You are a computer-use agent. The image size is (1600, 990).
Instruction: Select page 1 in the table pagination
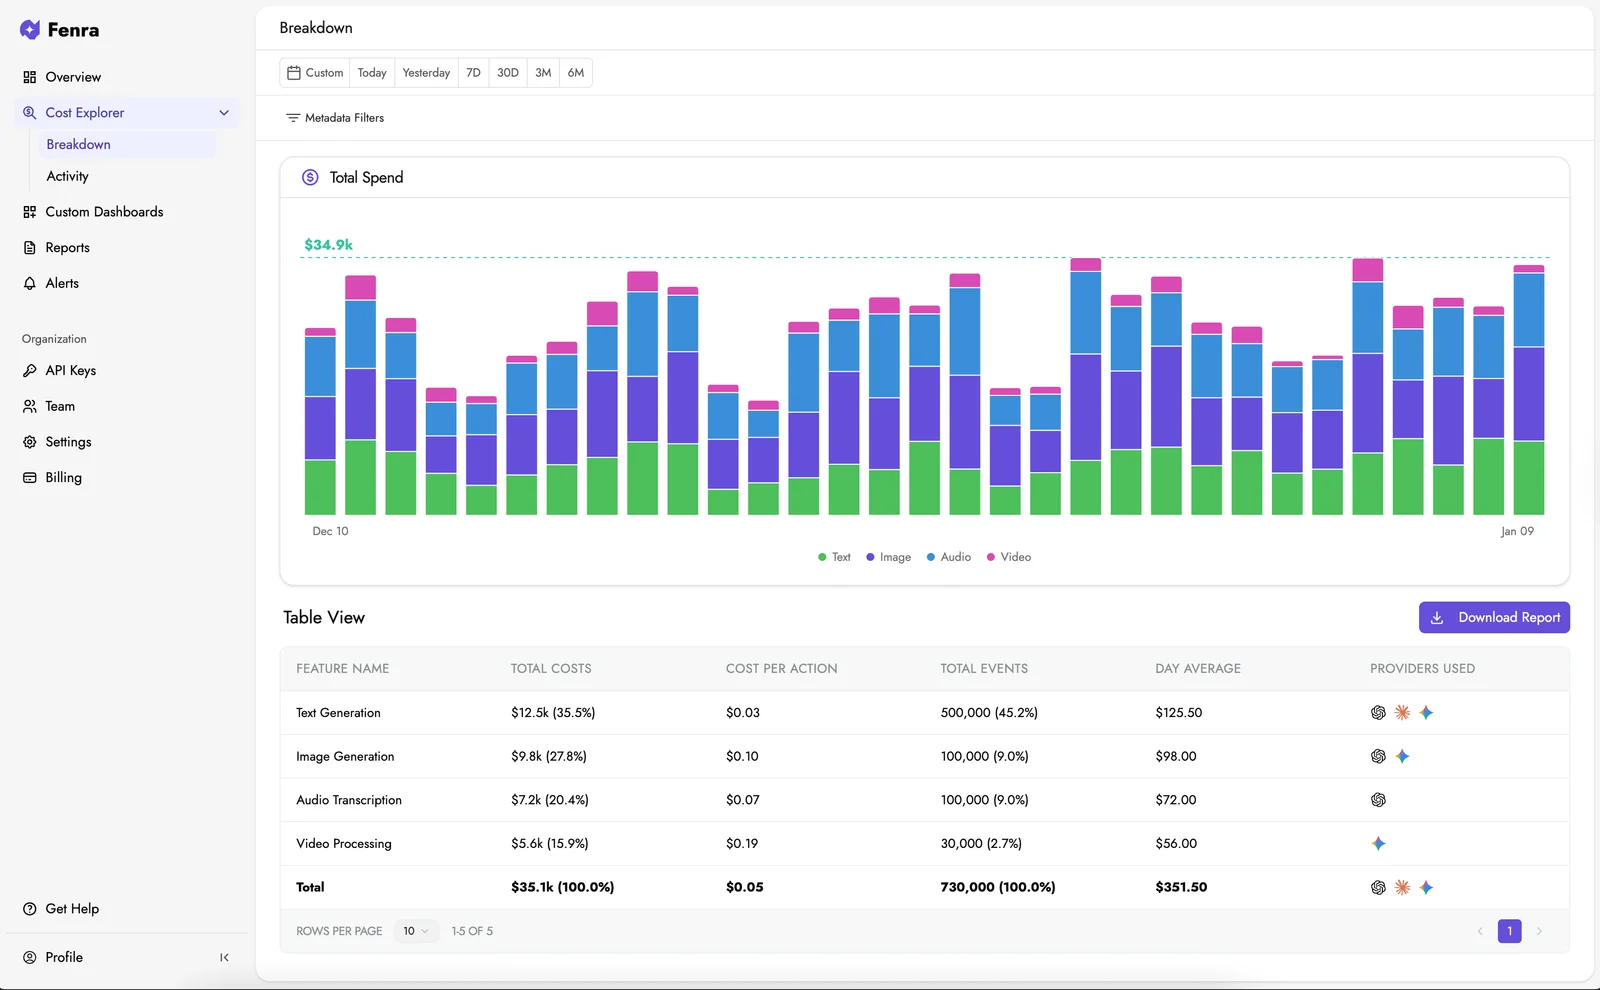[x=1509, y=931]
